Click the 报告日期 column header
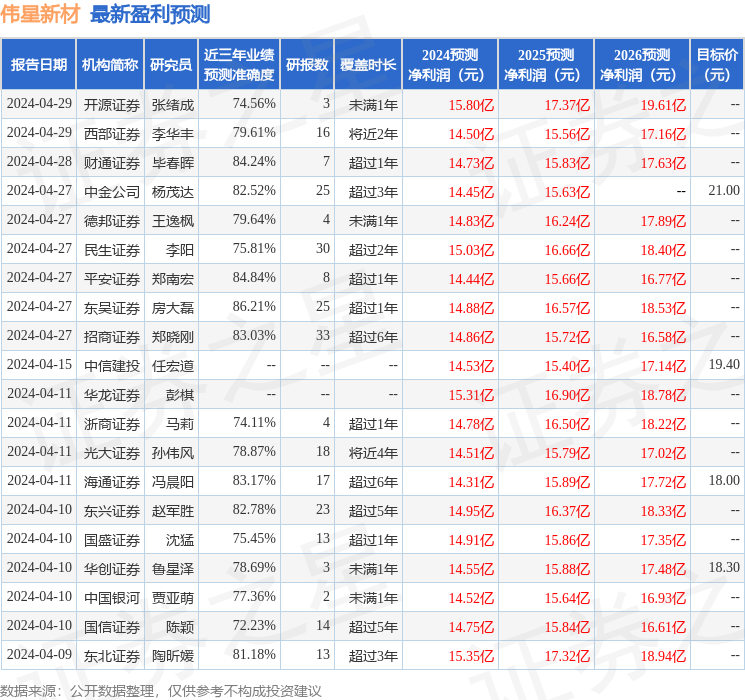Viewport: 745px width, 700px height. point(38,64)
